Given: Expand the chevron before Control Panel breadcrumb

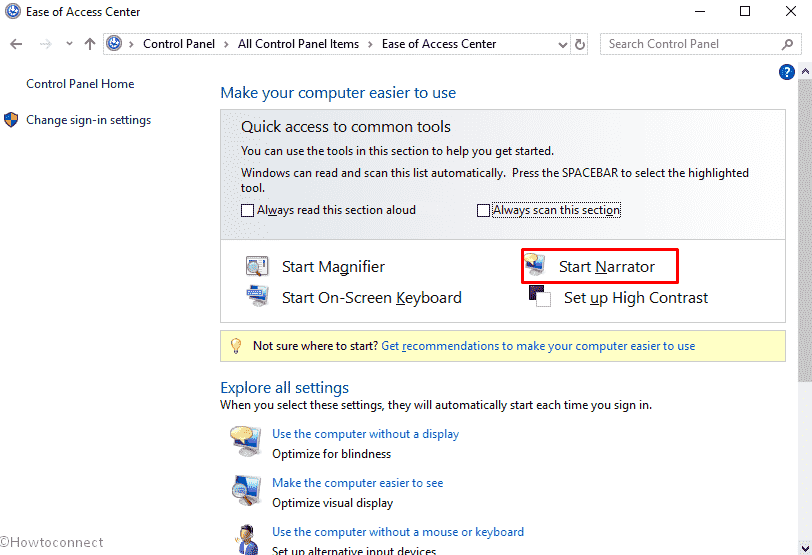Looking at the screenshot, I should point(132,45).
